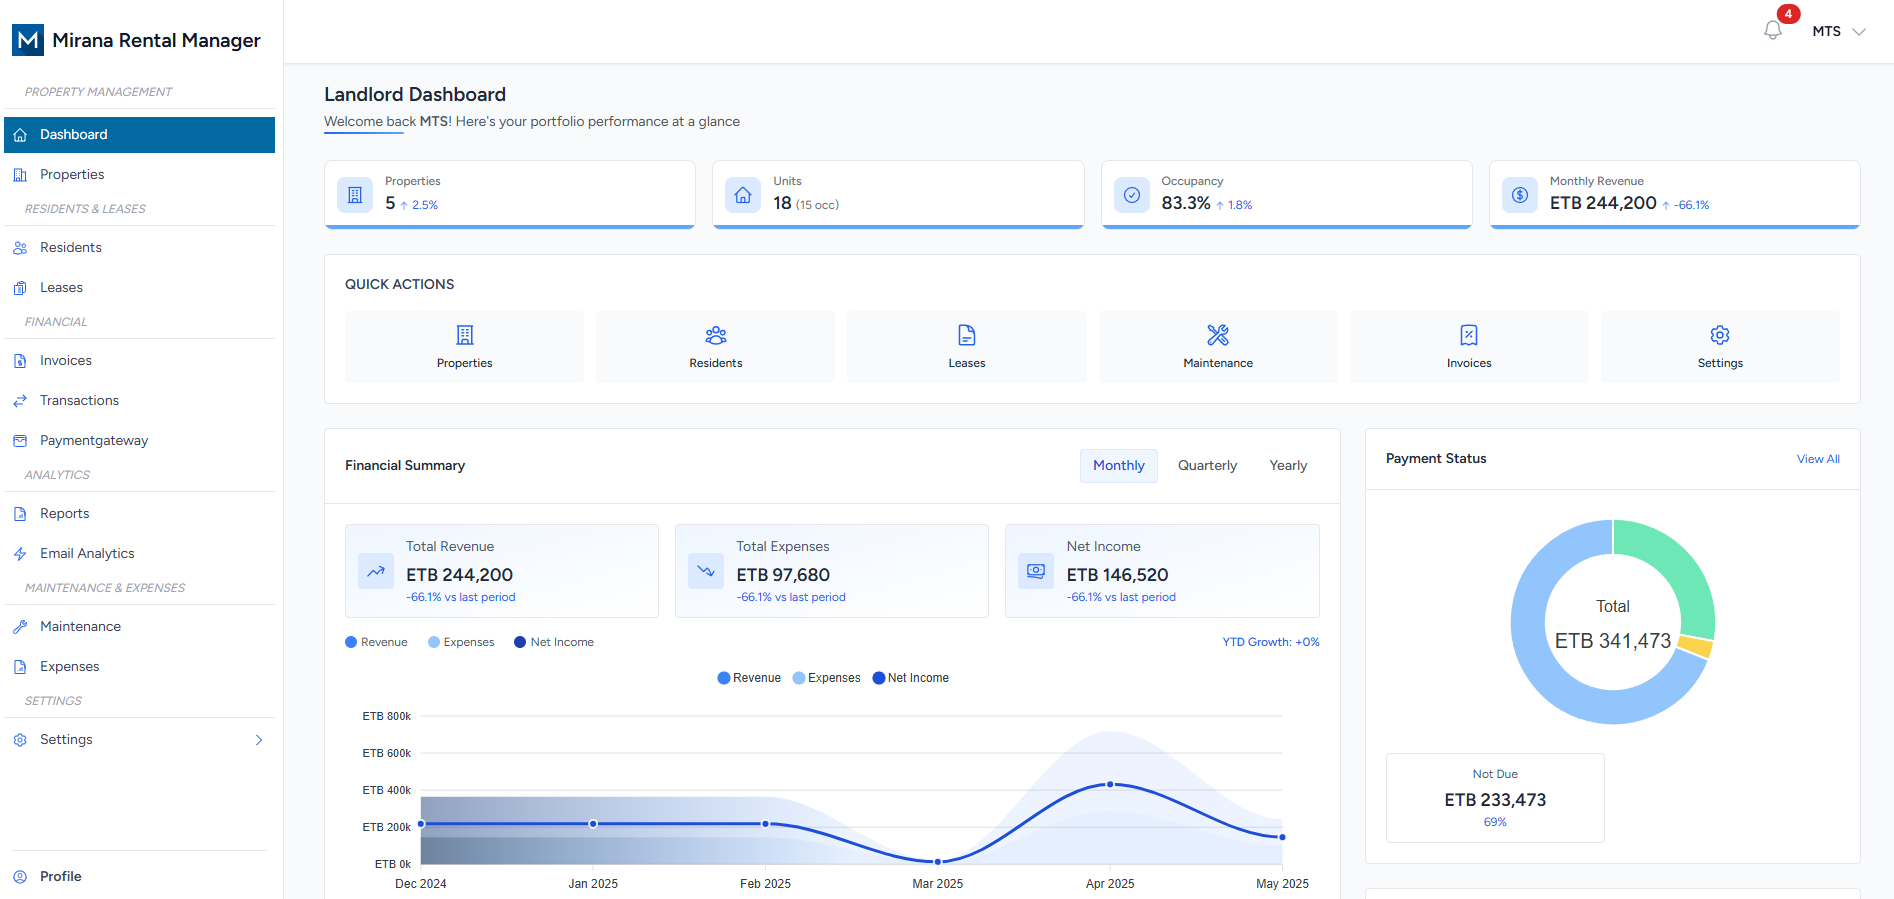
Task: Open Maintenance quick action tools icon
Action: tap(1218, 335)
